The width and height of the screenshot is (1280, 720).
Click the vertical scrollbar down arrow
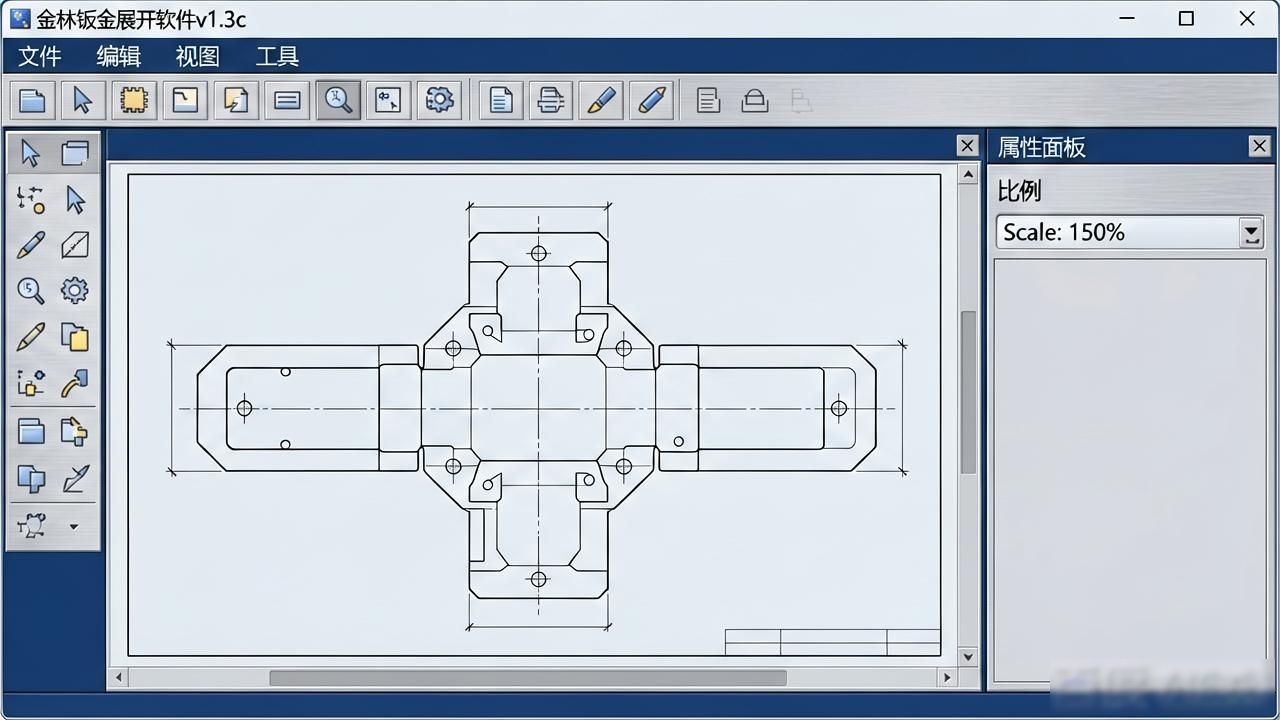tap(967, 656)
